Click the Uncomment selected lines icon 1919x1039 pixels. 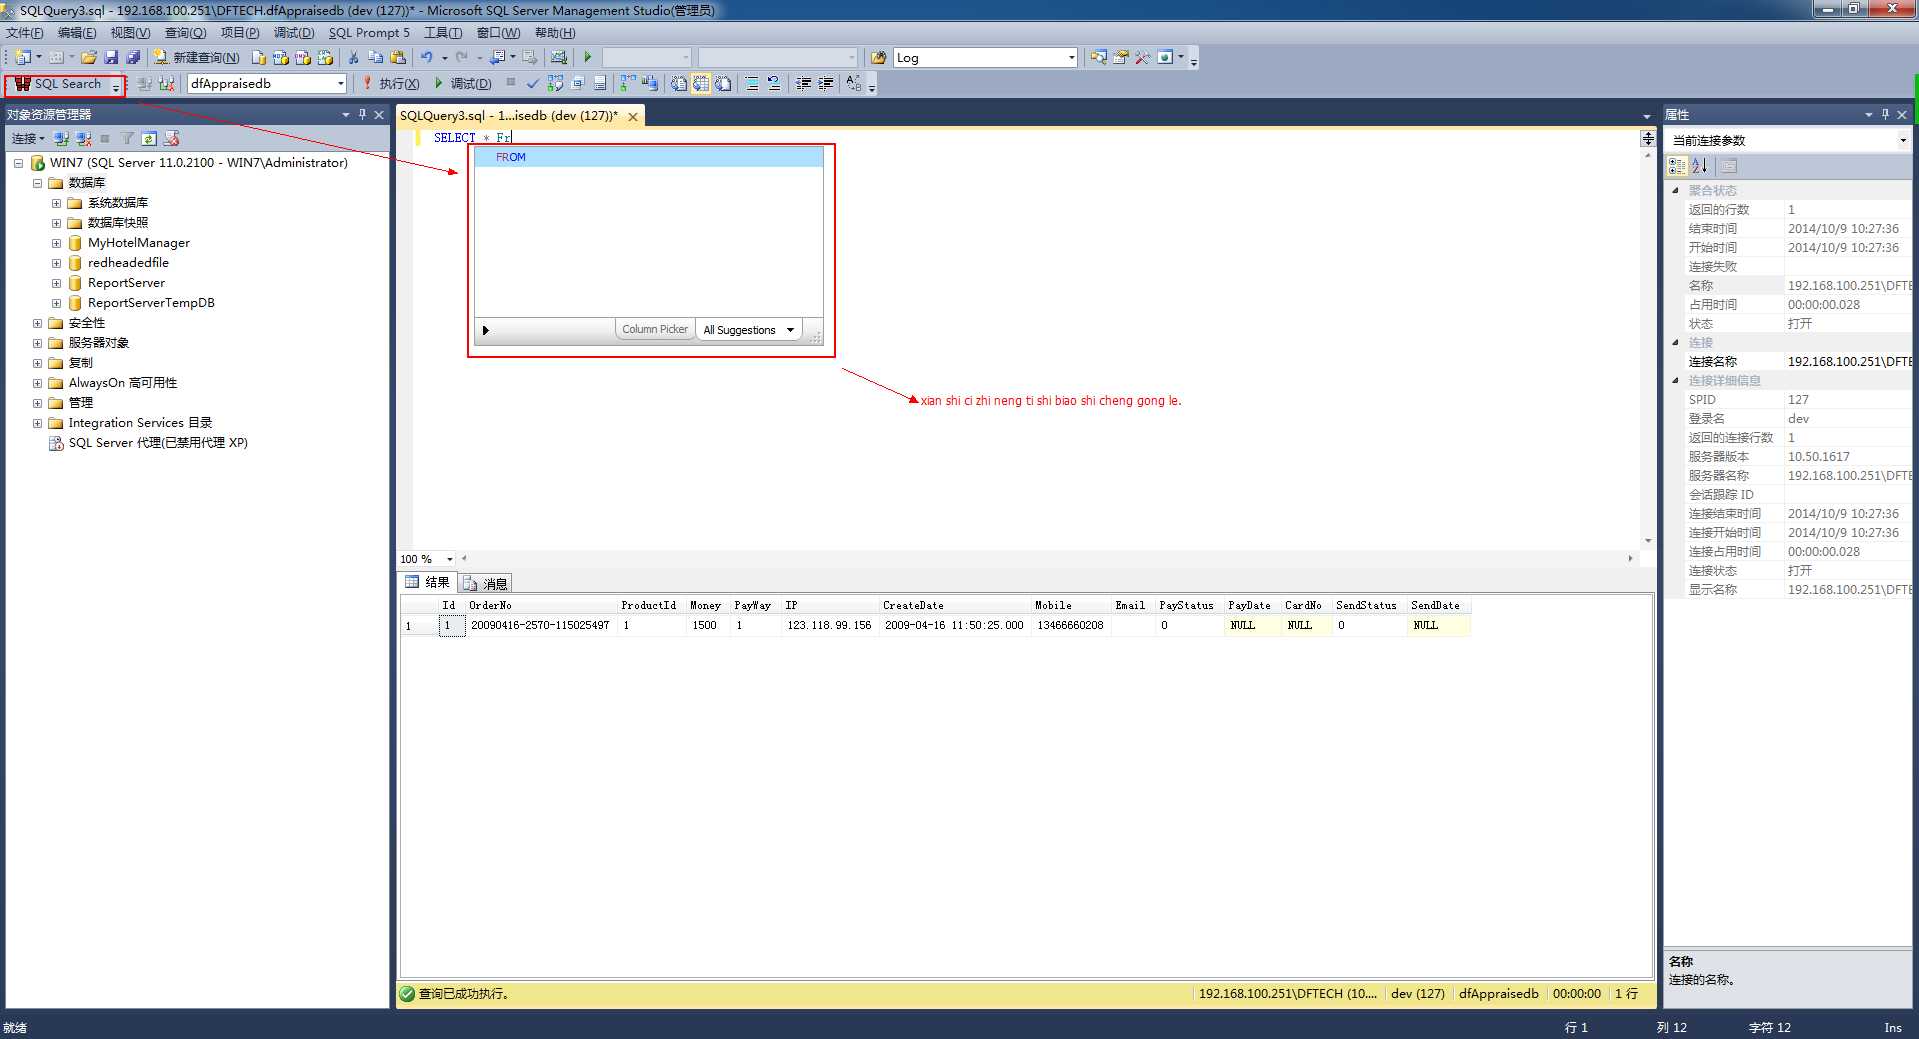773,83
